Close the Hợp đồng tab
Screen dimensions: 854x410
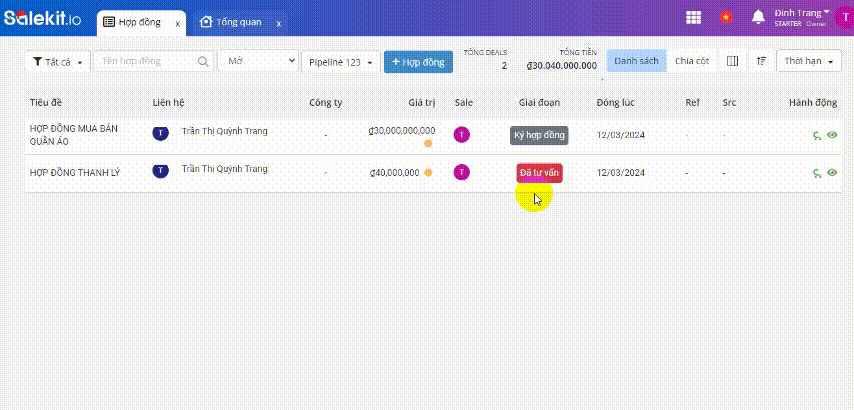coord(177,22)
